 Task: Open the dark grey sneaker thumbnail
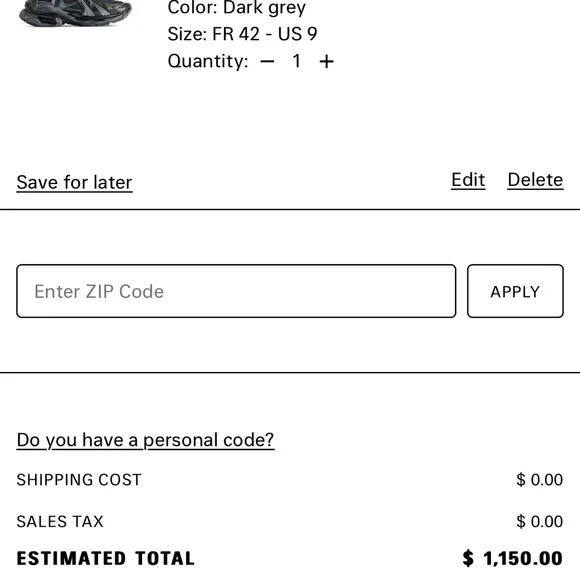pos(75,13)
